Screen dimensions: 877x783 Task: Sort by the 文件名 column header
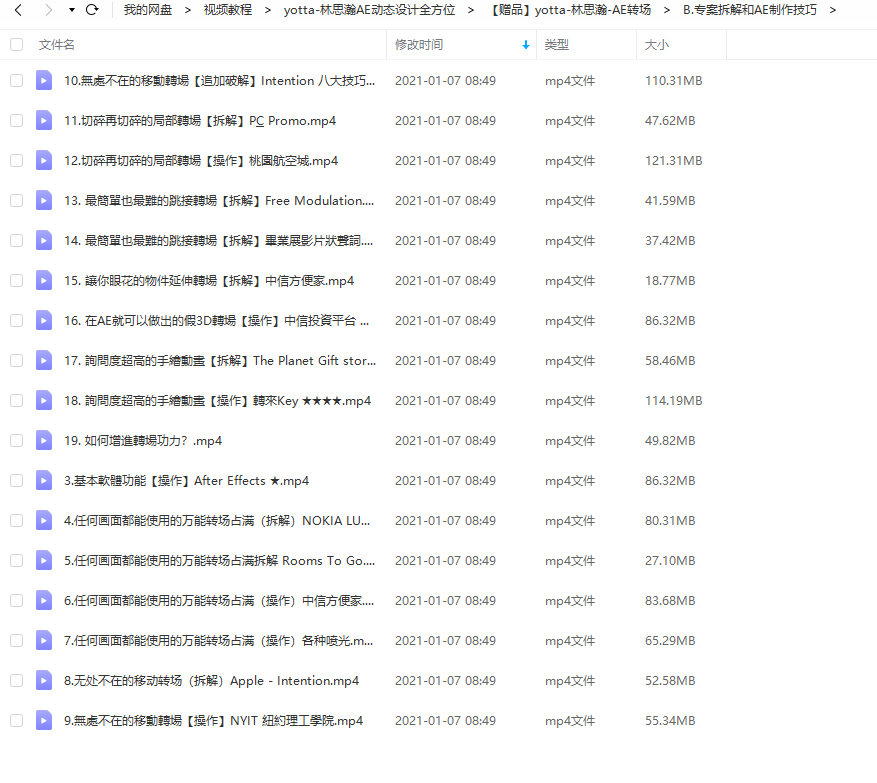coord(57,45)
